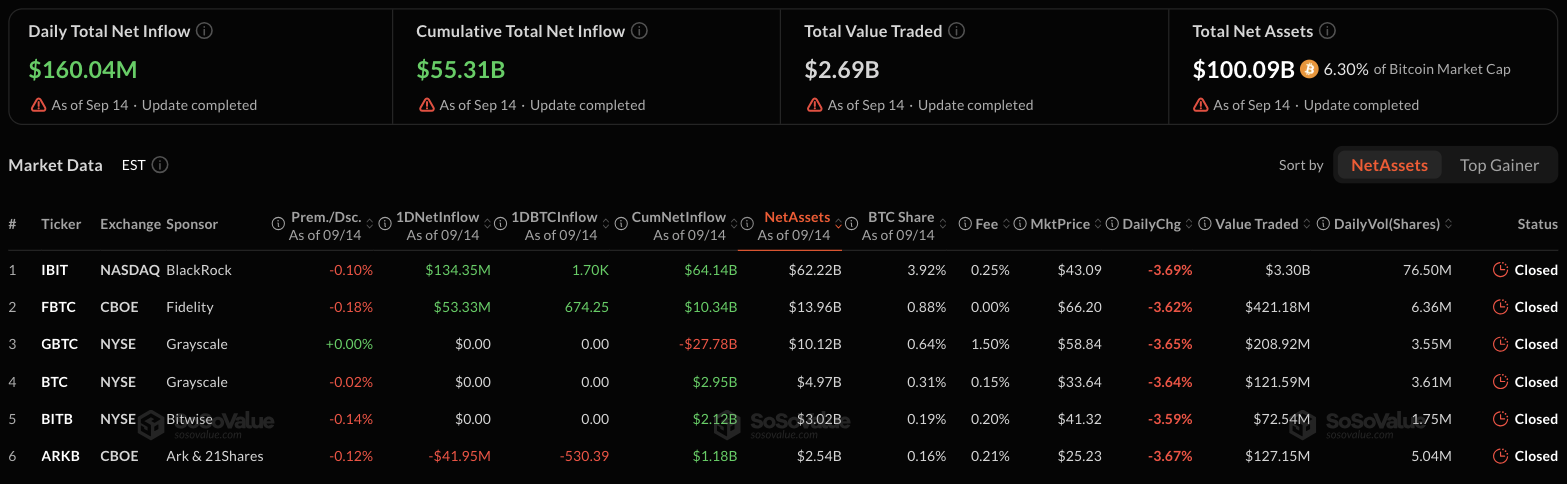Viewport: 1567px width, 484px height.
Task: Click the Ark & 21Shares sponsor name
Action: click(x=215, y=456)
